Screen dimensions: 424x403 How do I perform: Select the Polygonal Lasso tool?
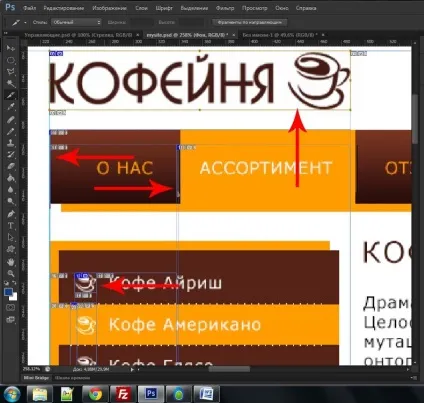pos(11,72)
